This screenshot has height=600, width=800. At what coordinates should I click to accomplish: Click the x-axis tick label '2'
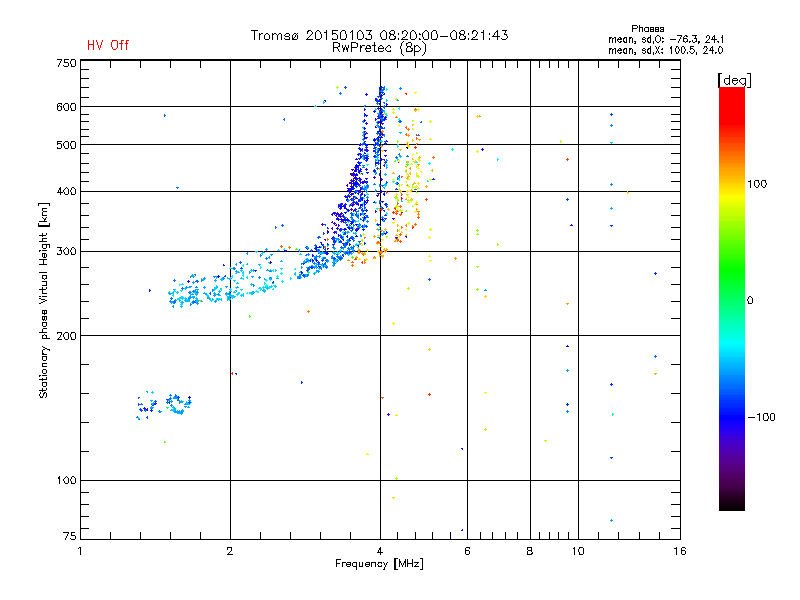pyautogui.click(x=230, y=552)
